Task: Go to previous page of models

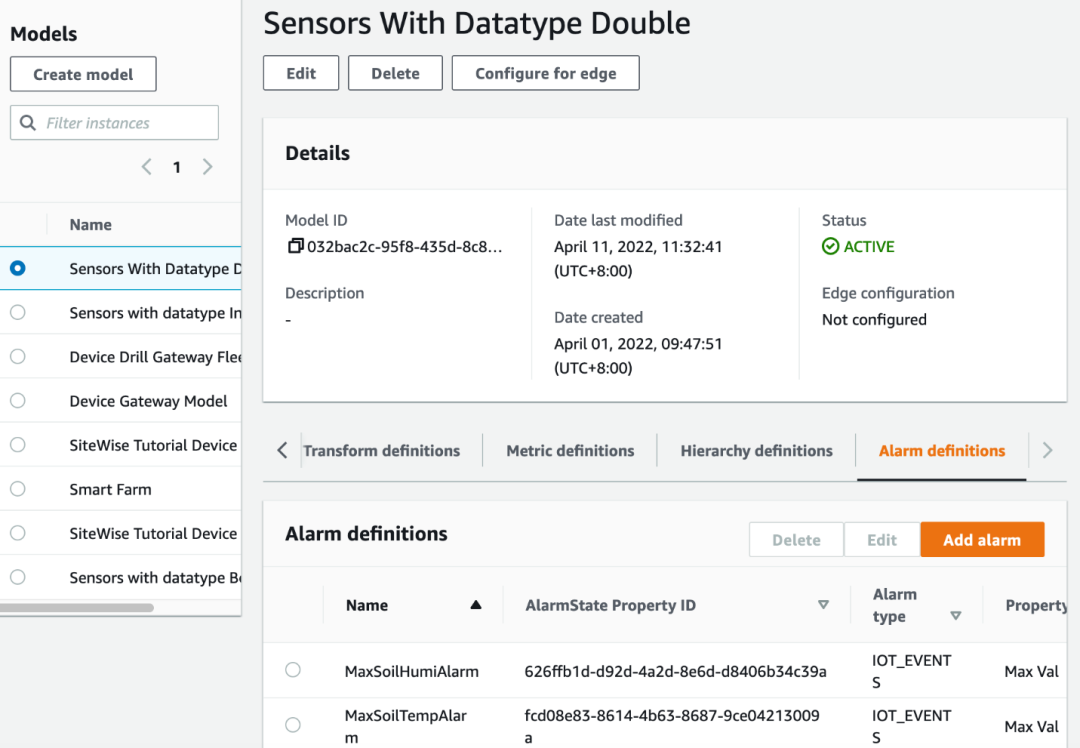Action: 147,167
